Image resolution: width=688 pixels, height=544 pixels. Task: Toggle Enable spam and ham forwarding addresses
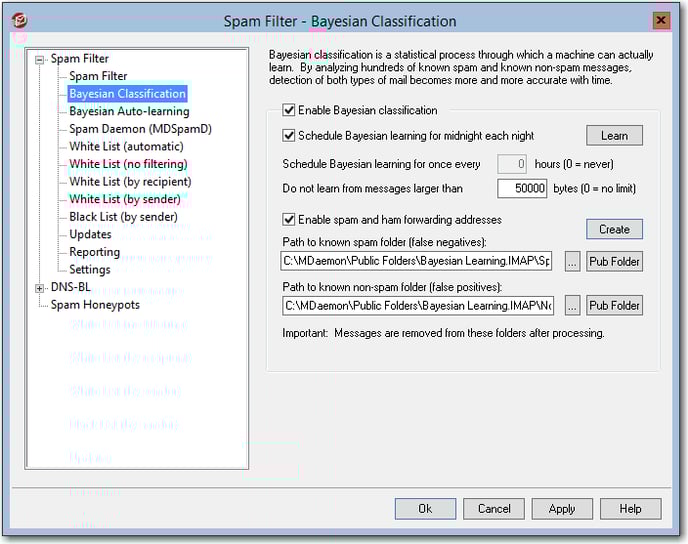(x=289, y=219)
